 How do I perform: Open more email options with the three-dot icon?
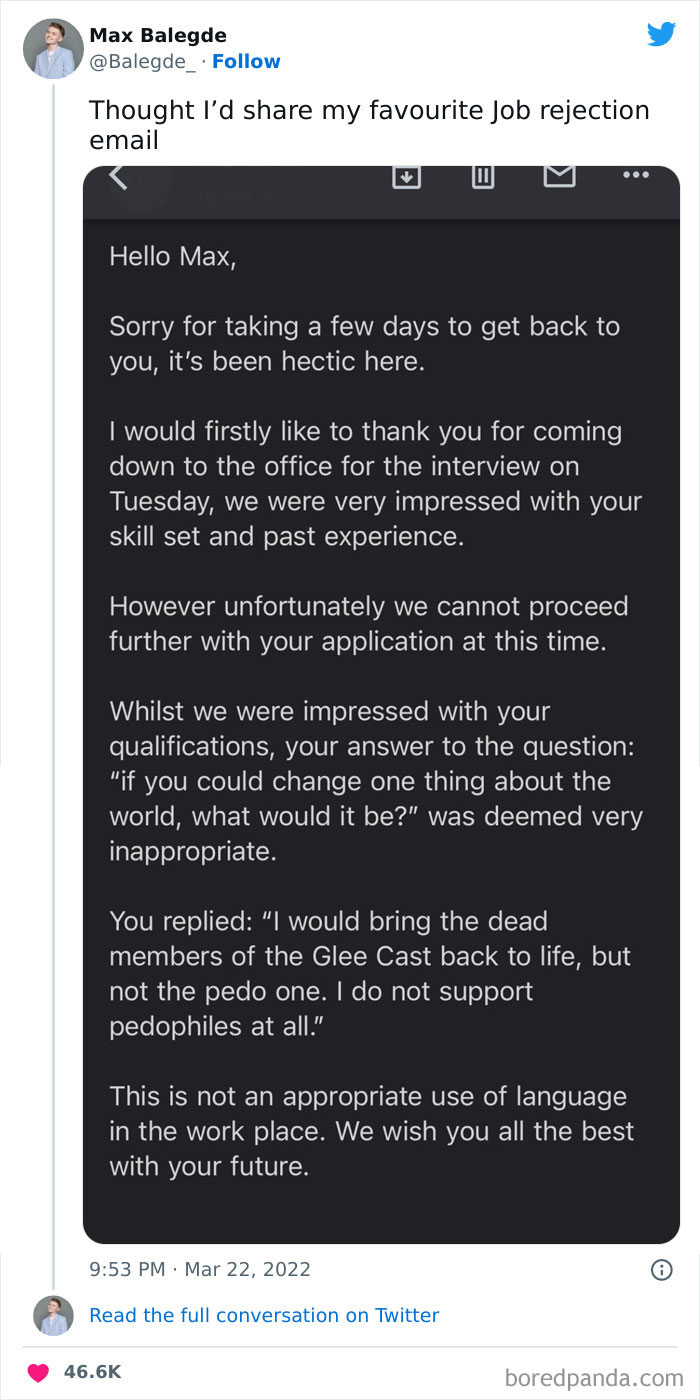635,173
